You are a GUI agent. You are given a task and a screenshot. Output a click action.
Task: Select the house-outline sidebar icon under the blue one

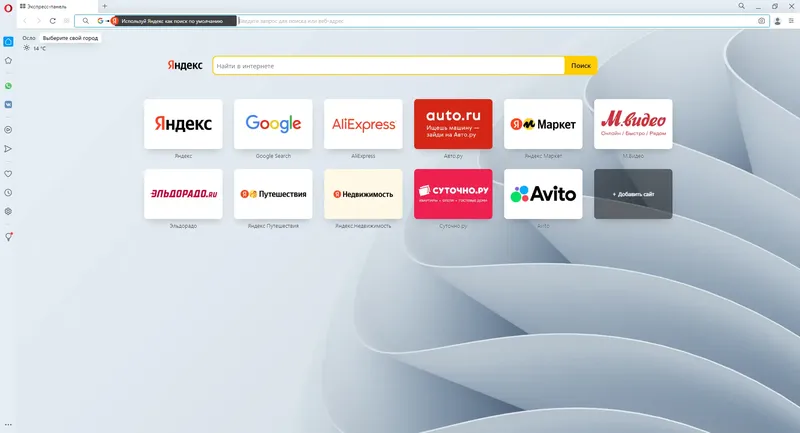(x=8, y=61)
